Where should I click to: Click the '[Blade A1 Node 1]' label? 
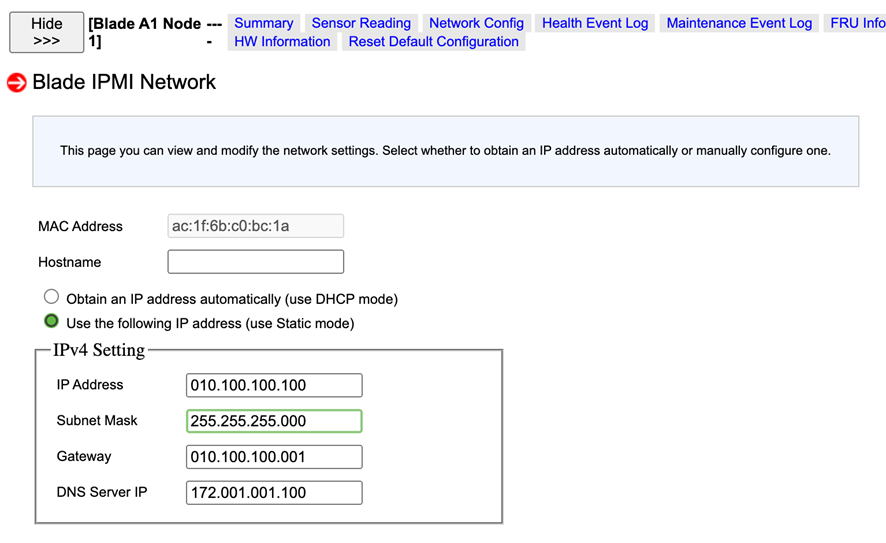tap(145, 32)
